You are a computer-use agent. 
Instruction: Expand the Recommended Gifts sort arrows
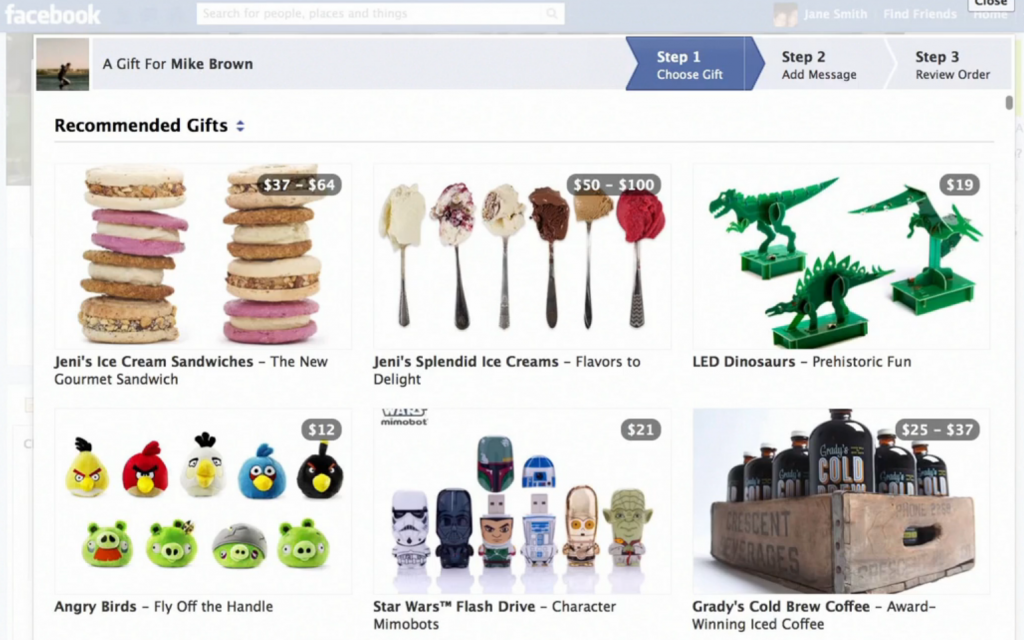240,126
